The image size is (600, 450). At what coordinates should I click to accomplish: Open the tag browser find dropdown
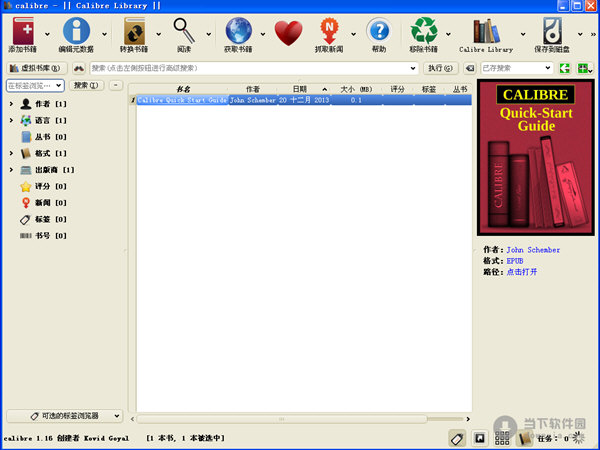click(59, 85)
